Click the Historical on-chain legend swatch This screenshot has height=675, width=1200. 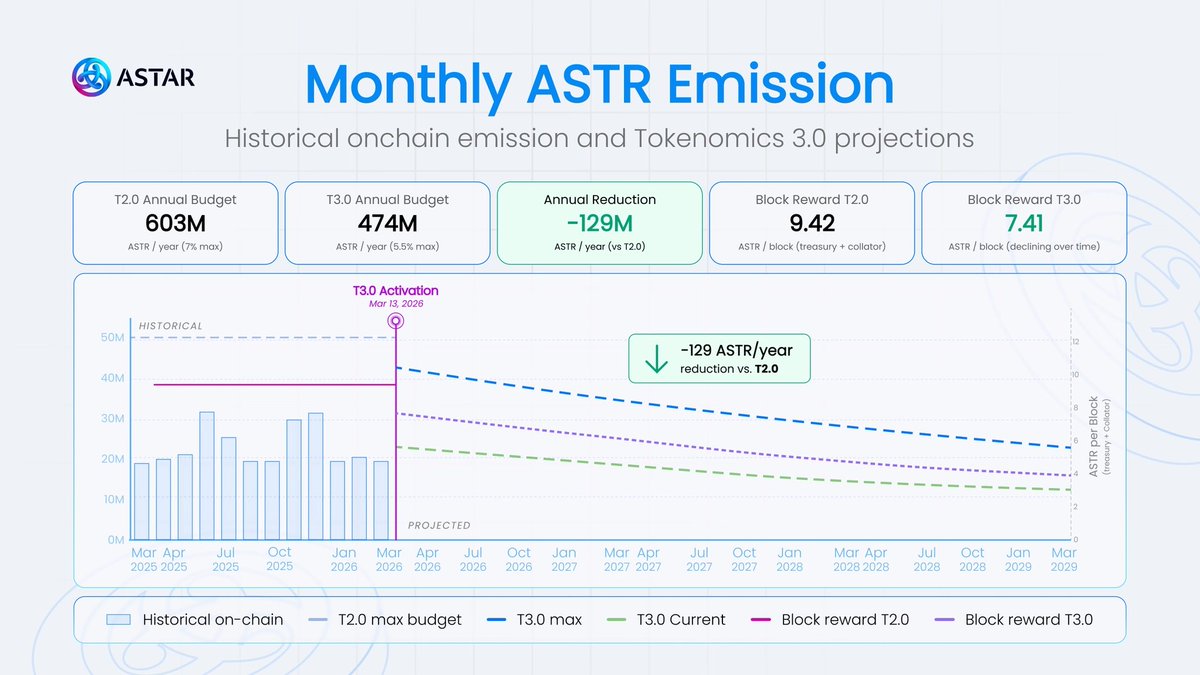[119, 620]
